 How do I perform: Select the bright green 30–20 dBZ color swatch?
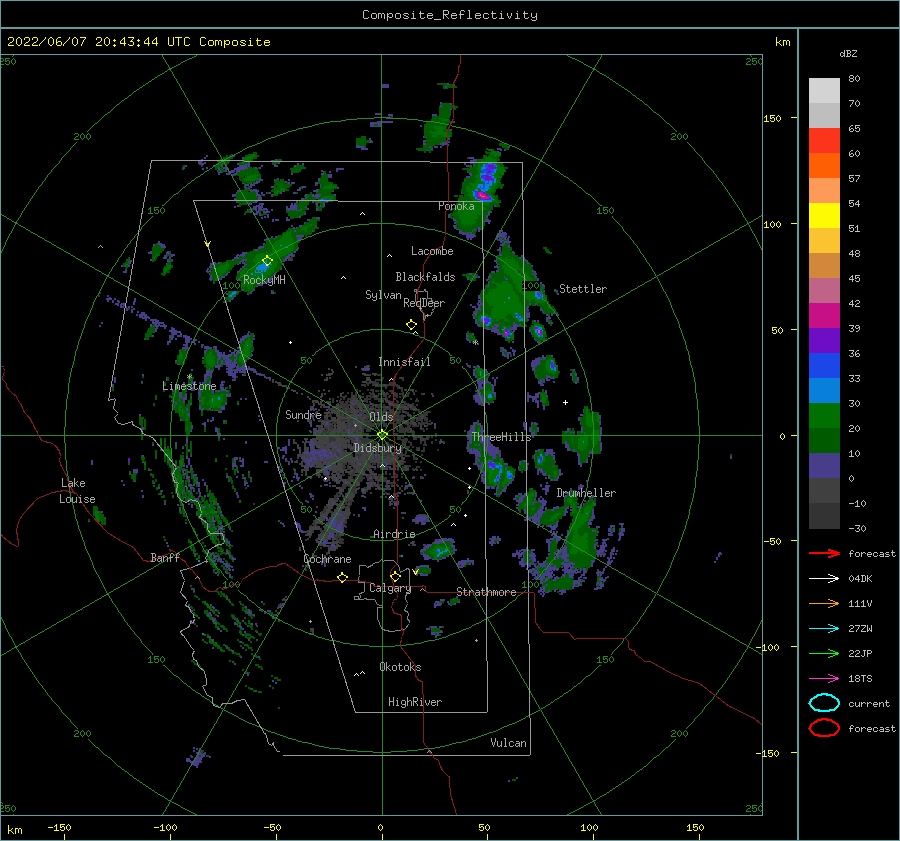tap(824, 416)
